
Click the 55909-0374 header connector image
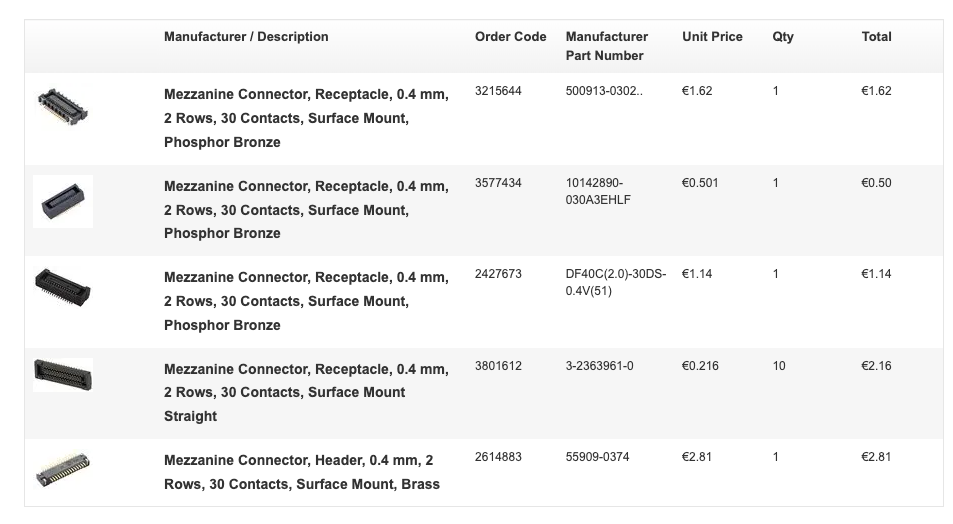tap(62, 469)
